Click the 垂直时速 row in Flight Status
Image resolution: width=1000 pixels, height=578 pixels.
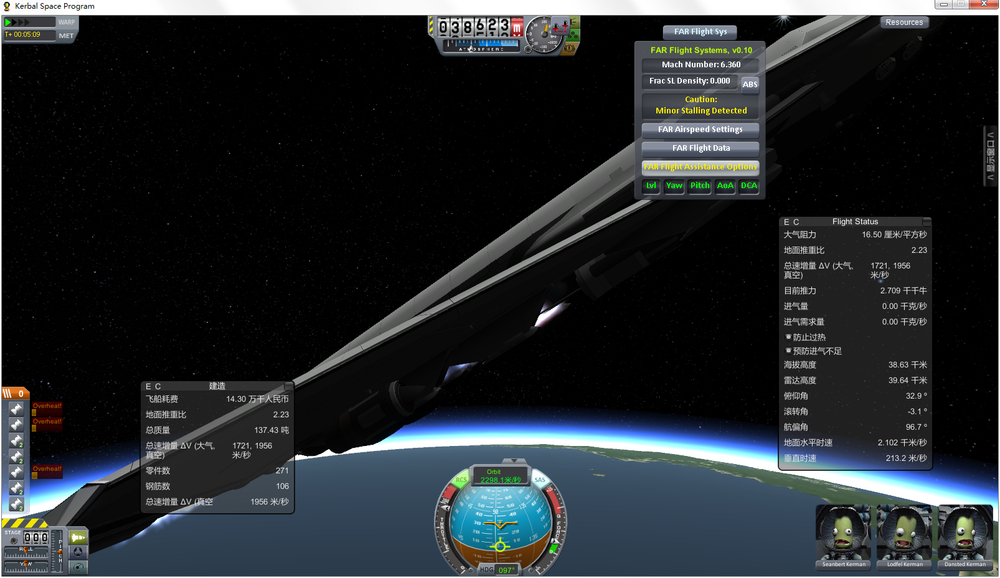coord(855,458)
